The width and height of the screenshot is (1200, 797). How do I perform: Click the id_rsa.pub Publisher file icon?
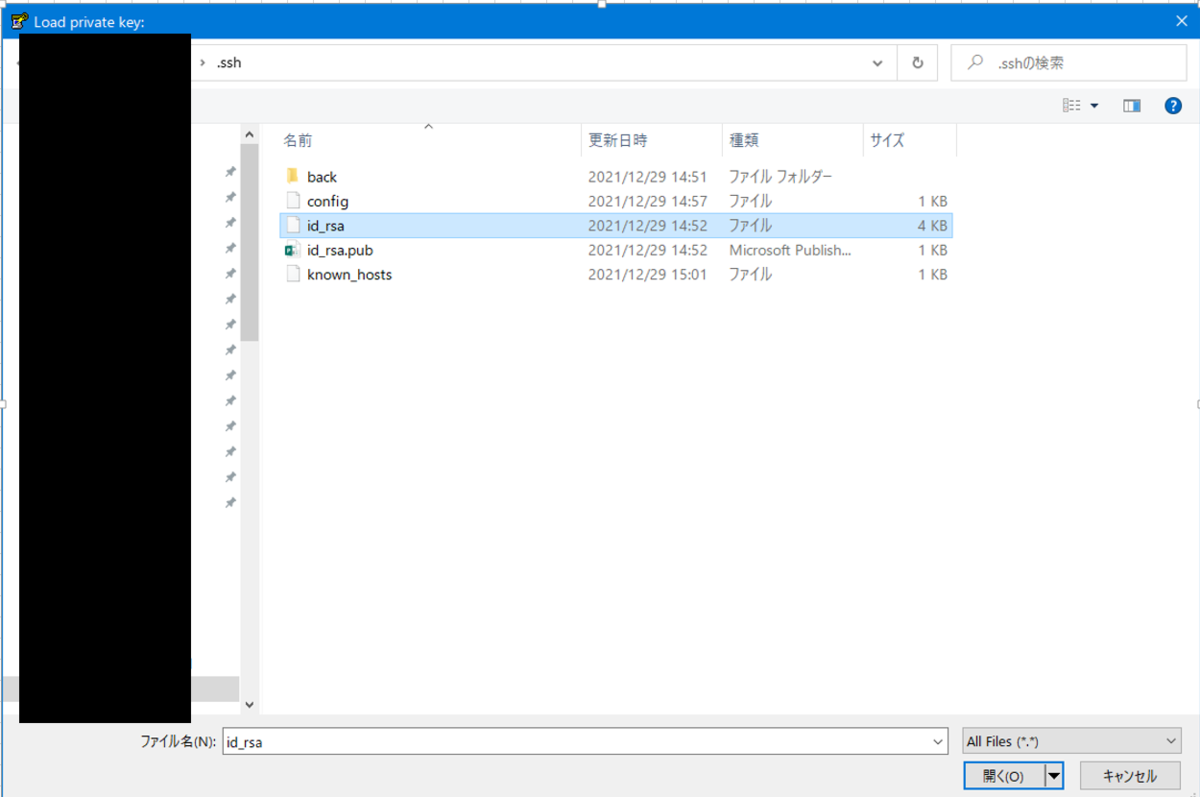pos(293,250)
